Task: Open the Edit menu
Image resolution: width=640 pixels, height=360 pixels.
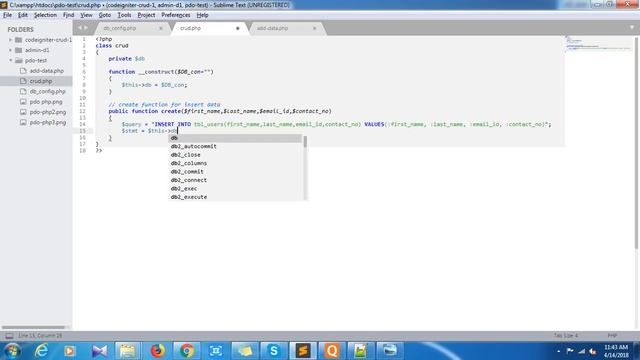Action: 22,15
